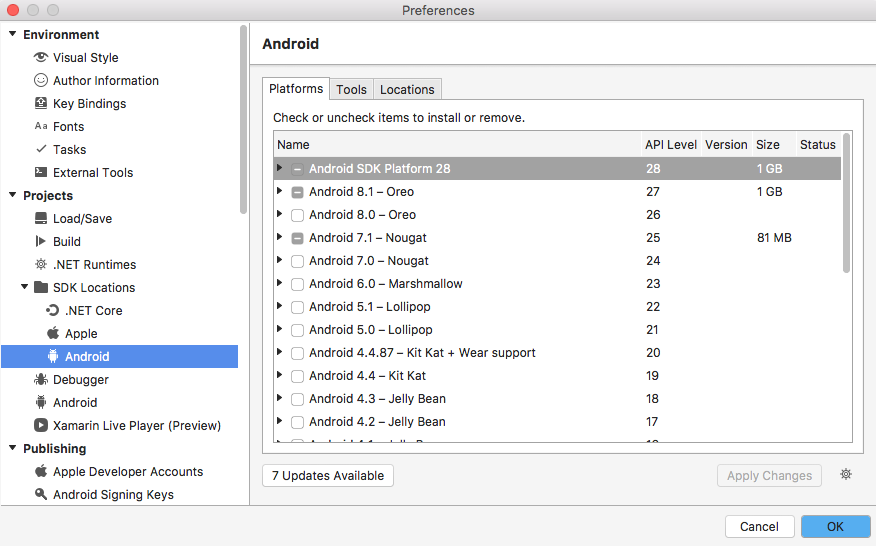This screenshot has height=546, width=876.
Task: Toggle the Android 8.1 – Oreo checkbox
Action: (297, 192)
